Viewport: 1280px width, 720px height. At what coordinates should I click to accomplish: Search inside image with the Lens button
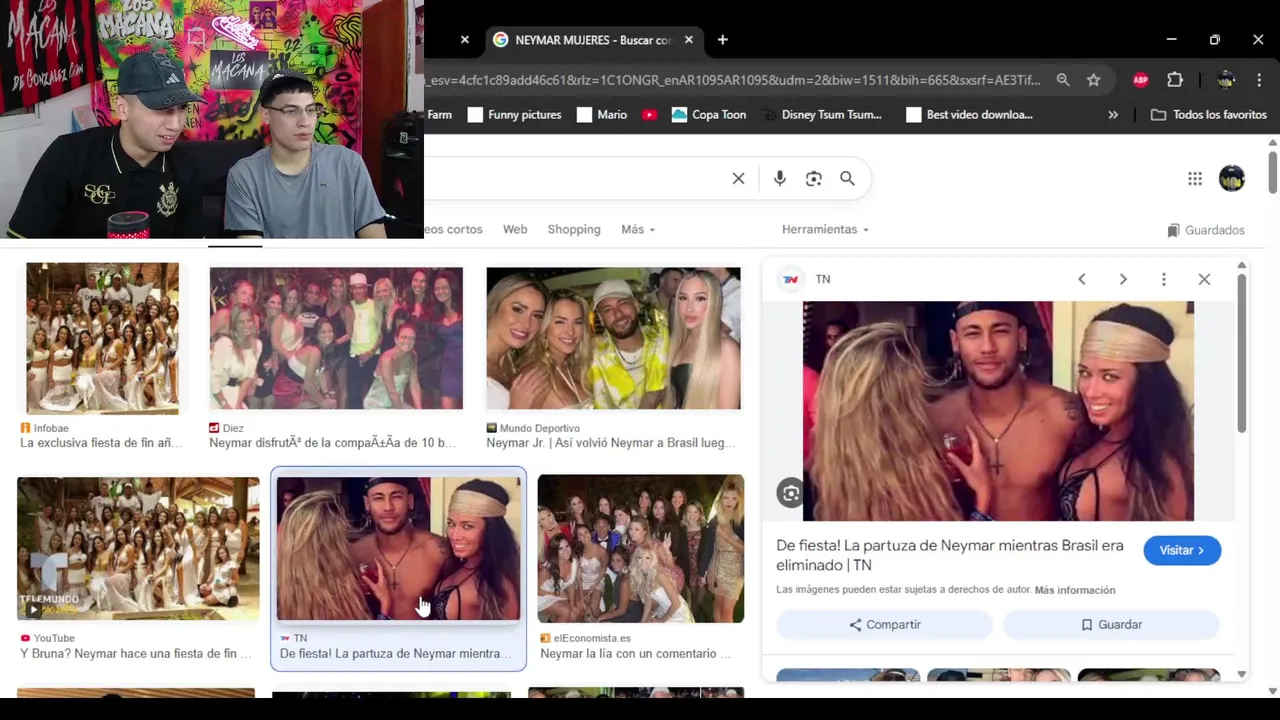coord(791,493)
